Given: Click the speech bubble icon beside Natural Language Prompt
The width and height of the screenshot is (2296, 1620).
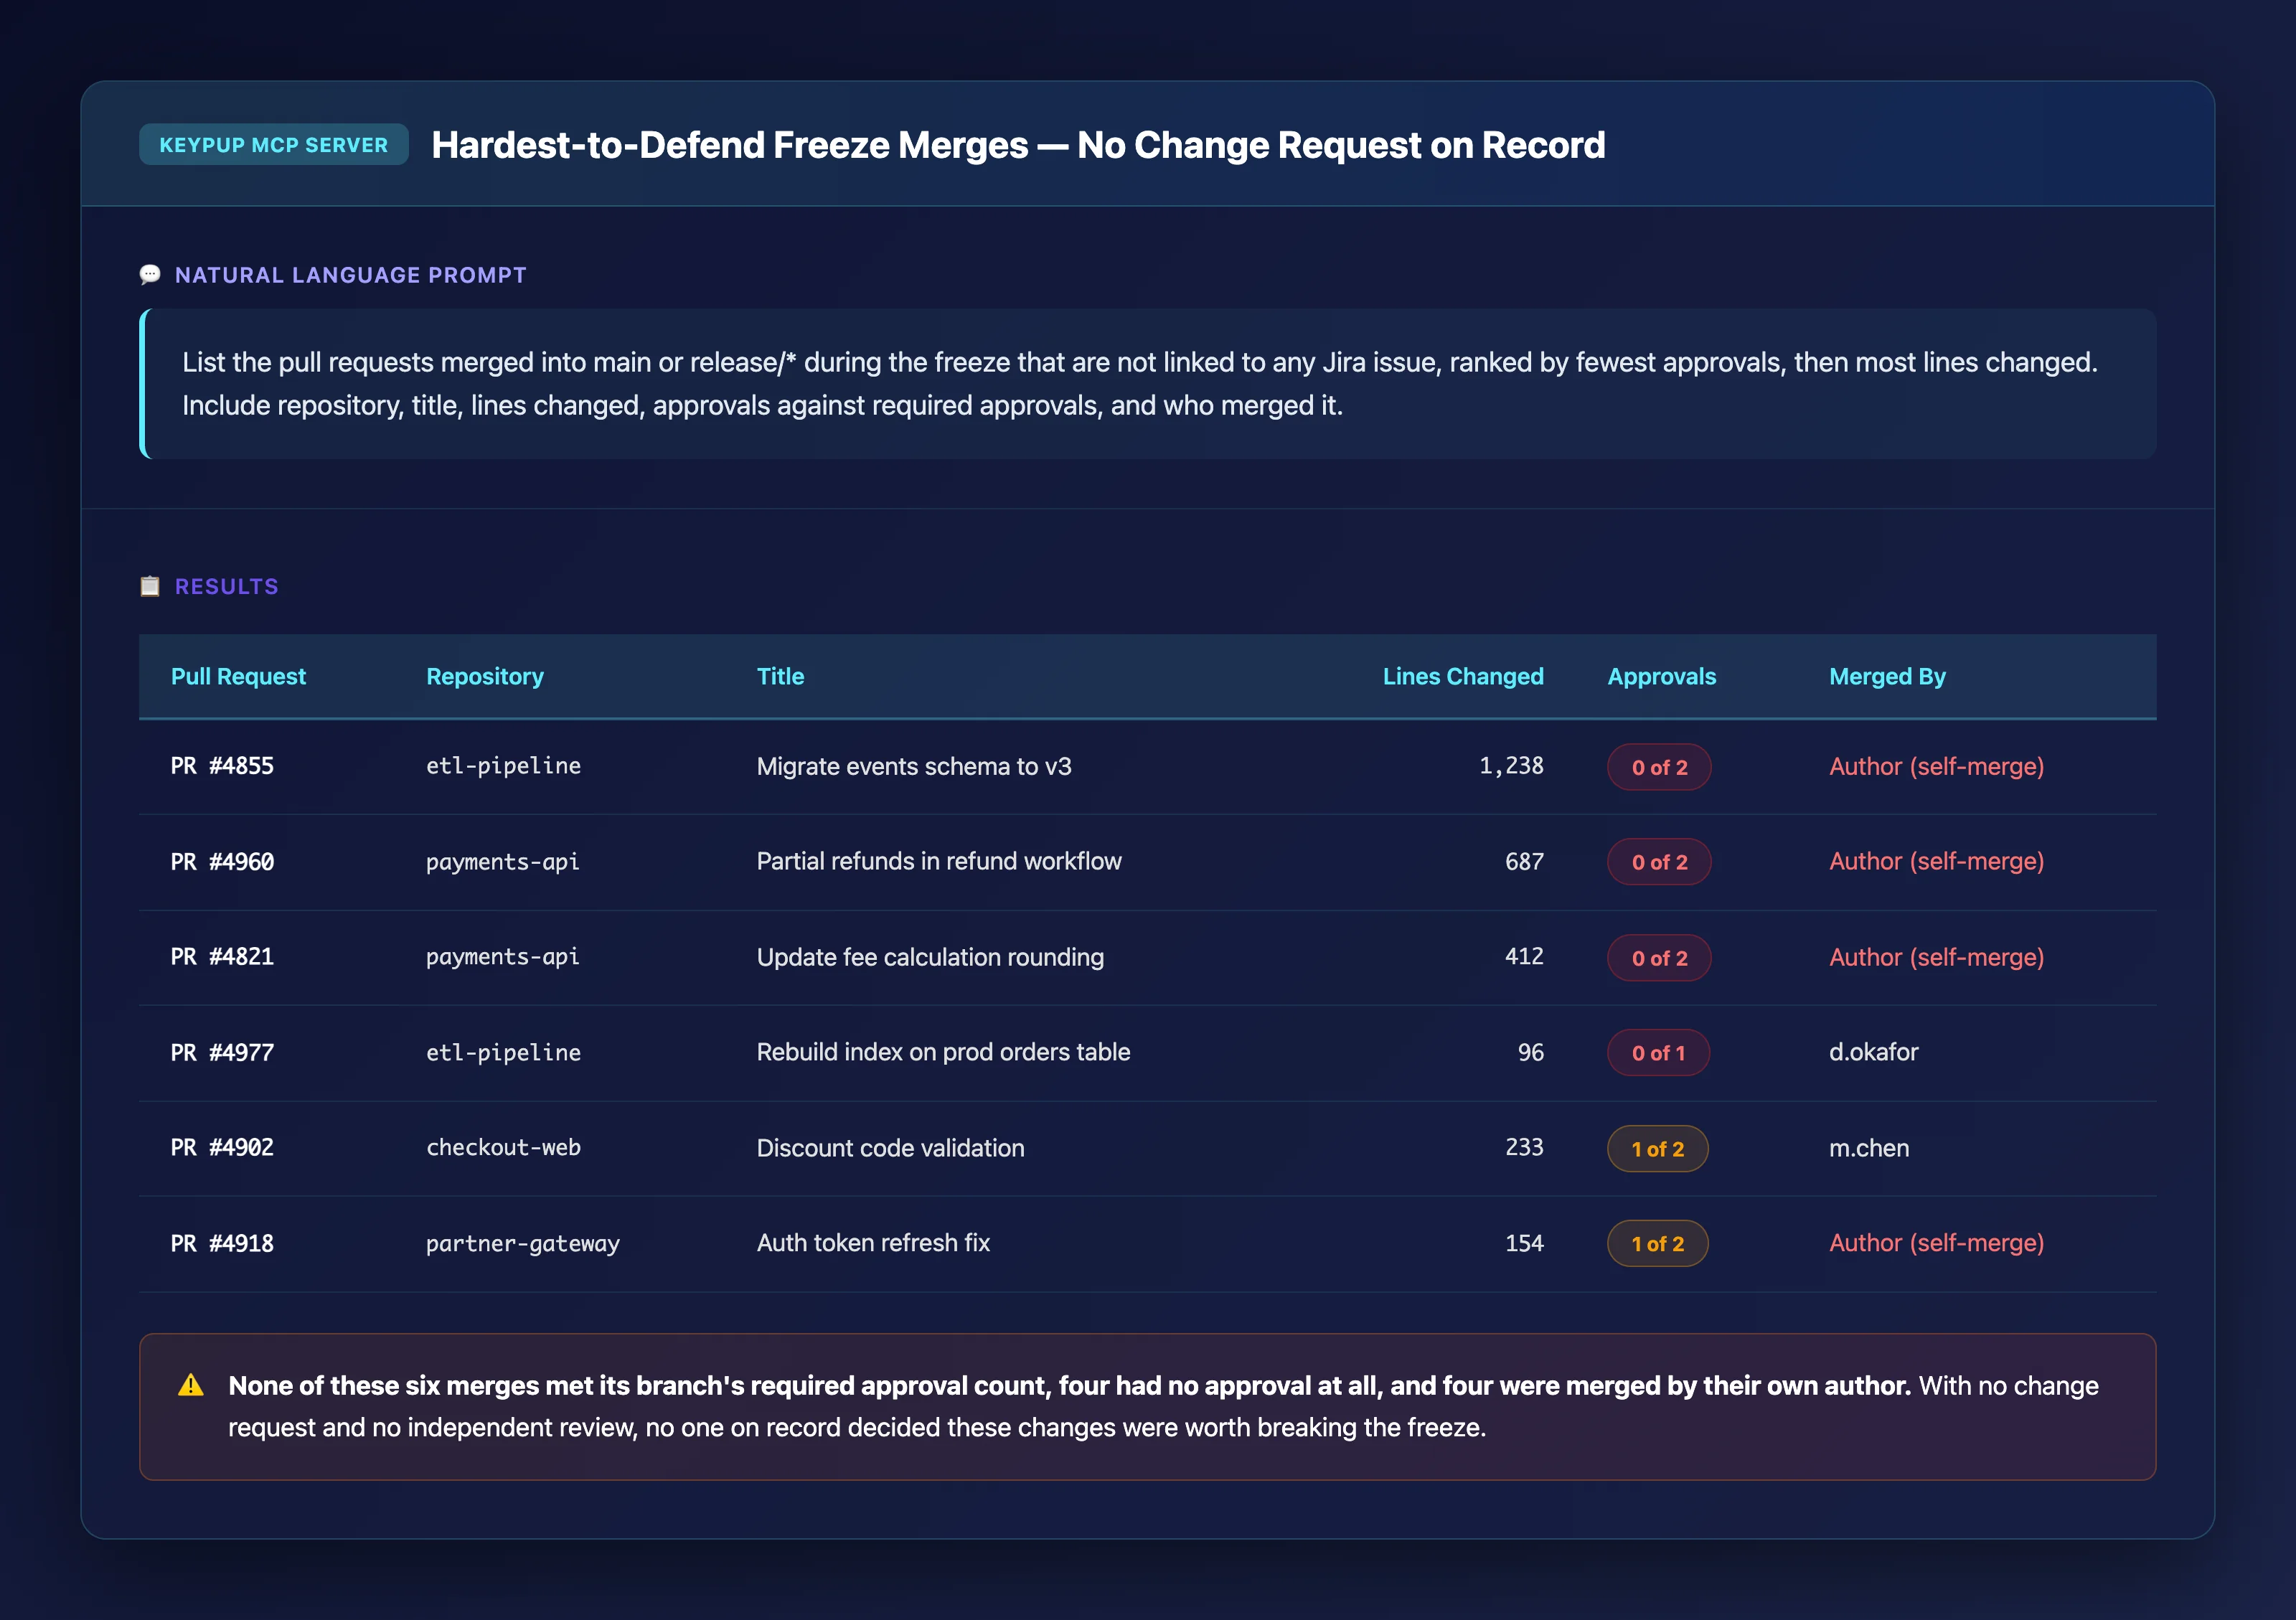Looking at the screenshot, I should click(150, 275).
